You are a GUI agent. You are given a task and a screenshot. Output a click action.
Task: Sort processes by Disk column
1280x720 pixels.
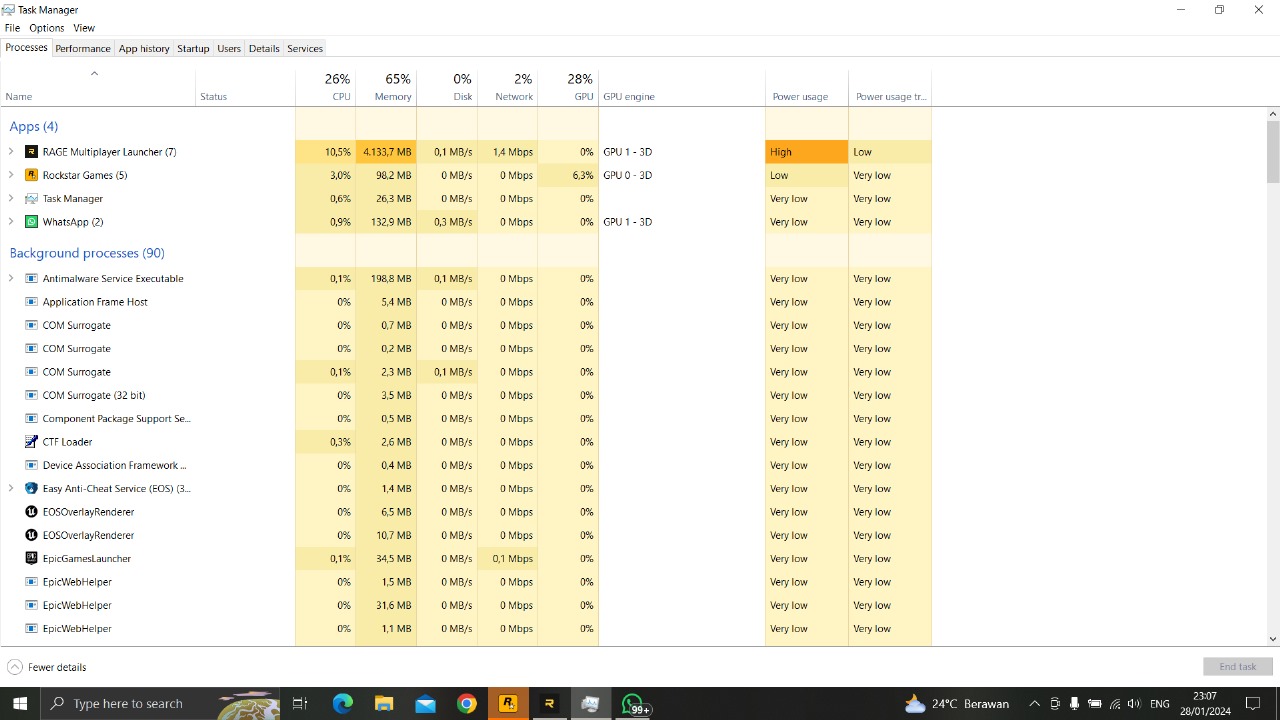tap(447, 87)
